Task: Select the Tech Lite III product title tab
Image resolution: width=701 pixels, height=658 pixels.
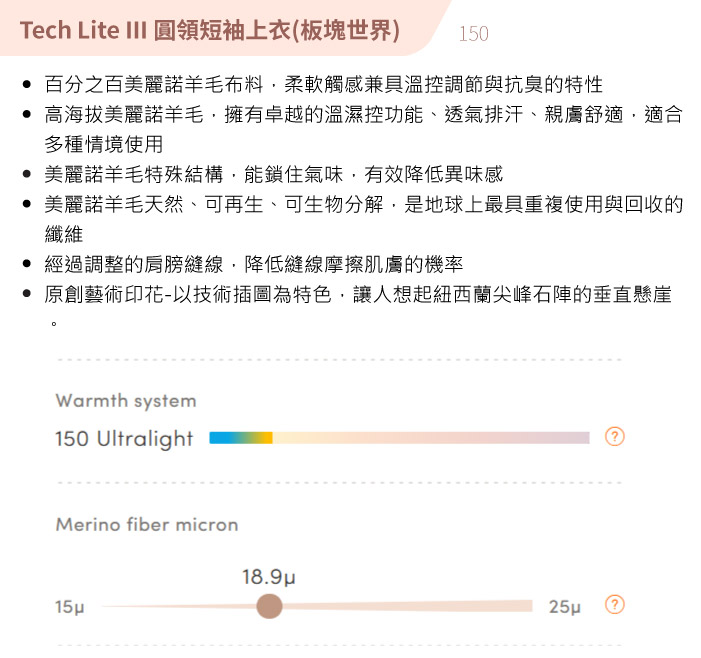Action: [x=210, y=30]
